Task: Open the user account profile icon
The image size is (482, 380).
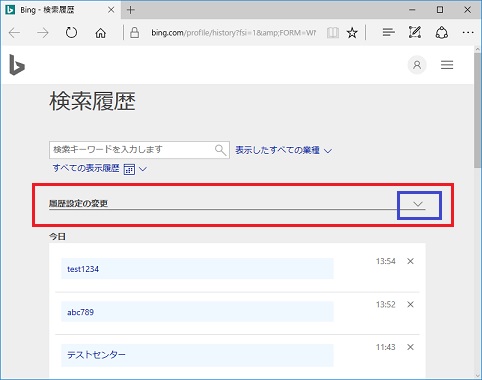Action: 417,65
